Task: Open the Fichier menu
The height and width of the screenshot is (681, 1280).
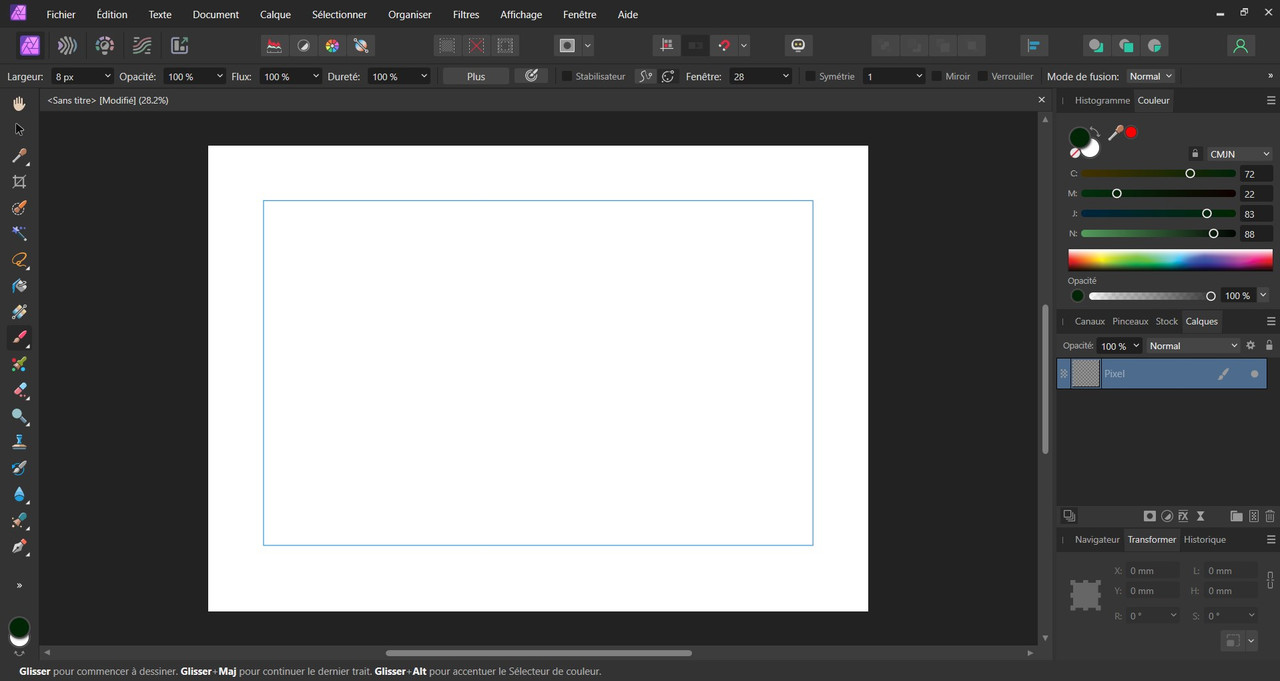Action: (61, 15)
